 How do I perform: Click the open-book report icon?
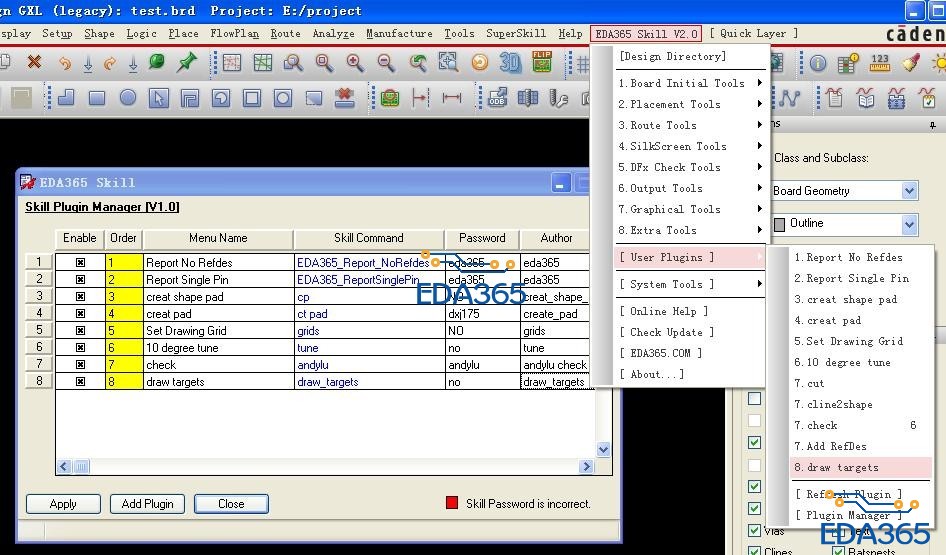pyautogui.click(x=866, y=98)
